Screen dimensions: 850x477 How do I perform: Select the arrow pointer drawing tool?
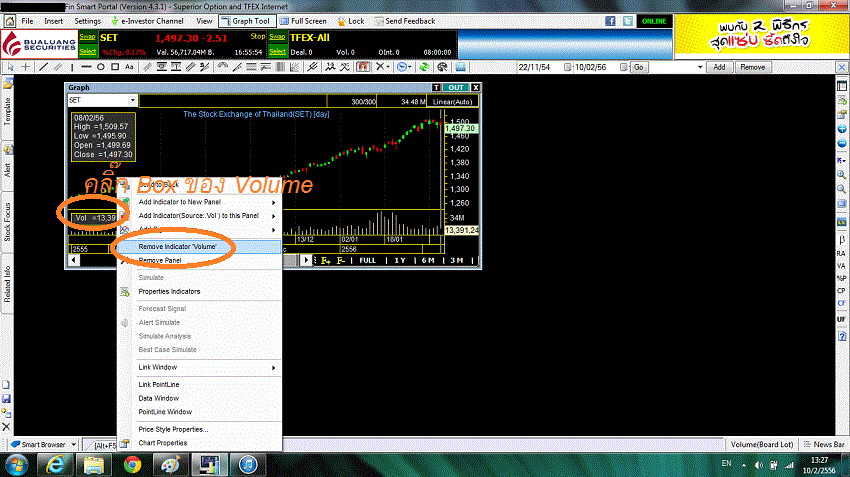pyautogui.click(x=10, y=67)
